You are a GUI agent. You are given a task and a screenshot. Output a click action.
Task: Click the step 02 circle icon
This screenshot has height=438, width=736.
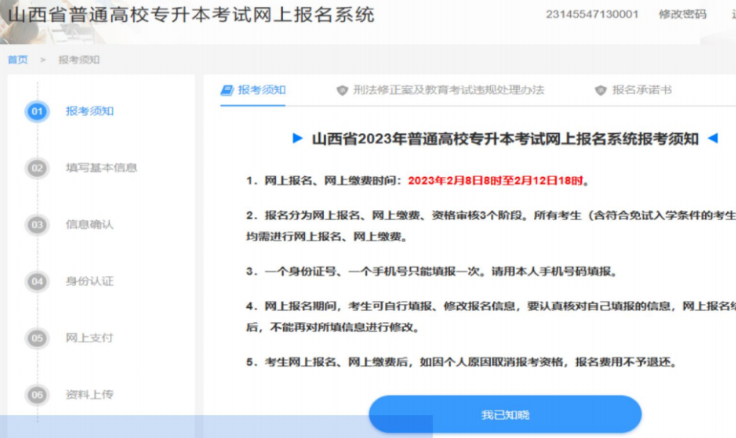tap(37, 168)
